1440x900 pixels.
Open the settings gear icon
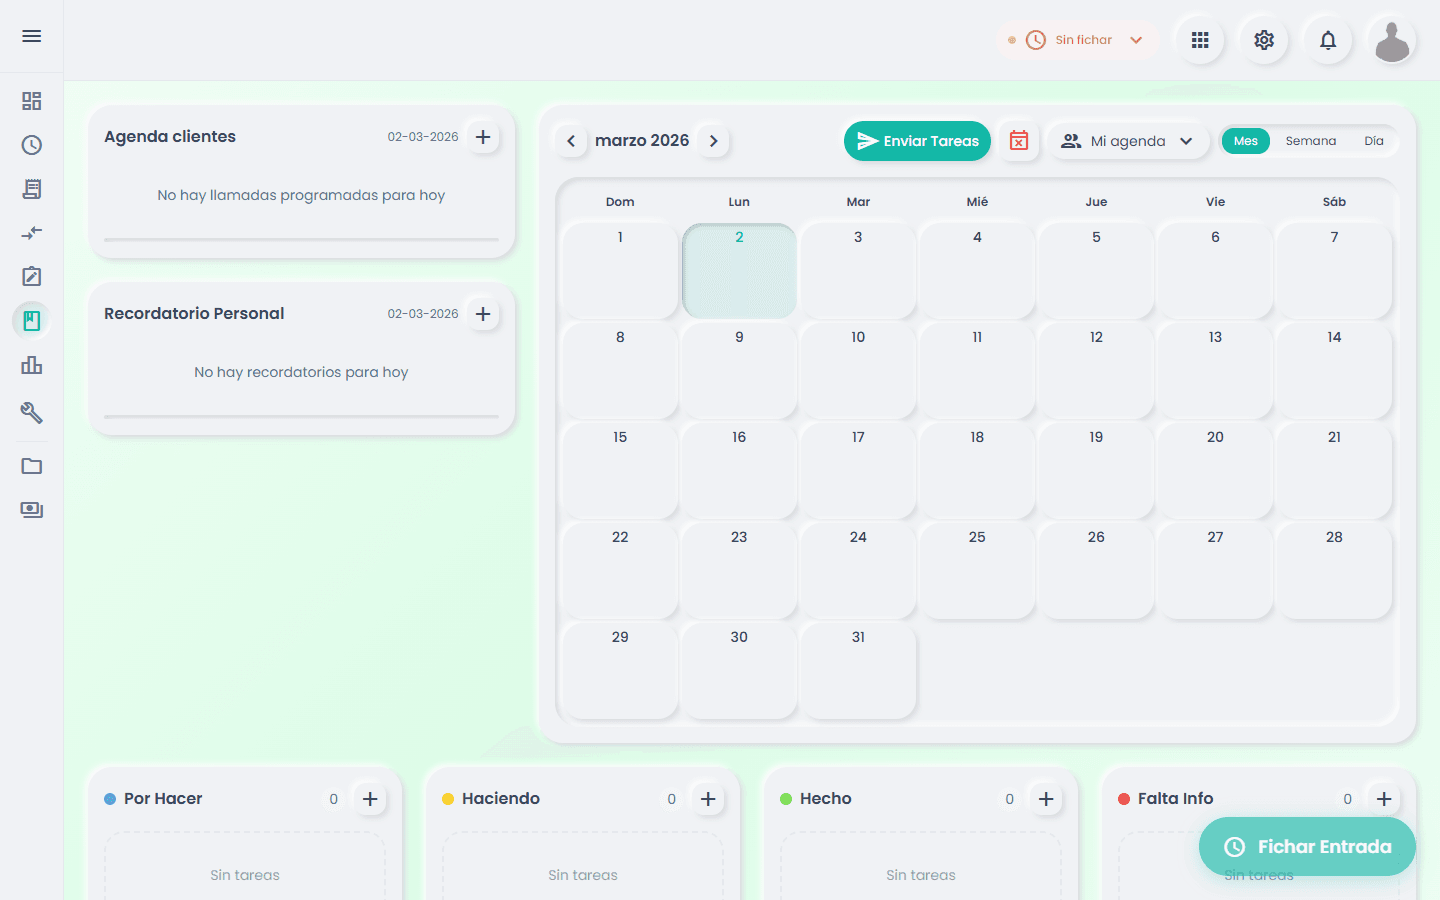click(x=1264, y=40)
